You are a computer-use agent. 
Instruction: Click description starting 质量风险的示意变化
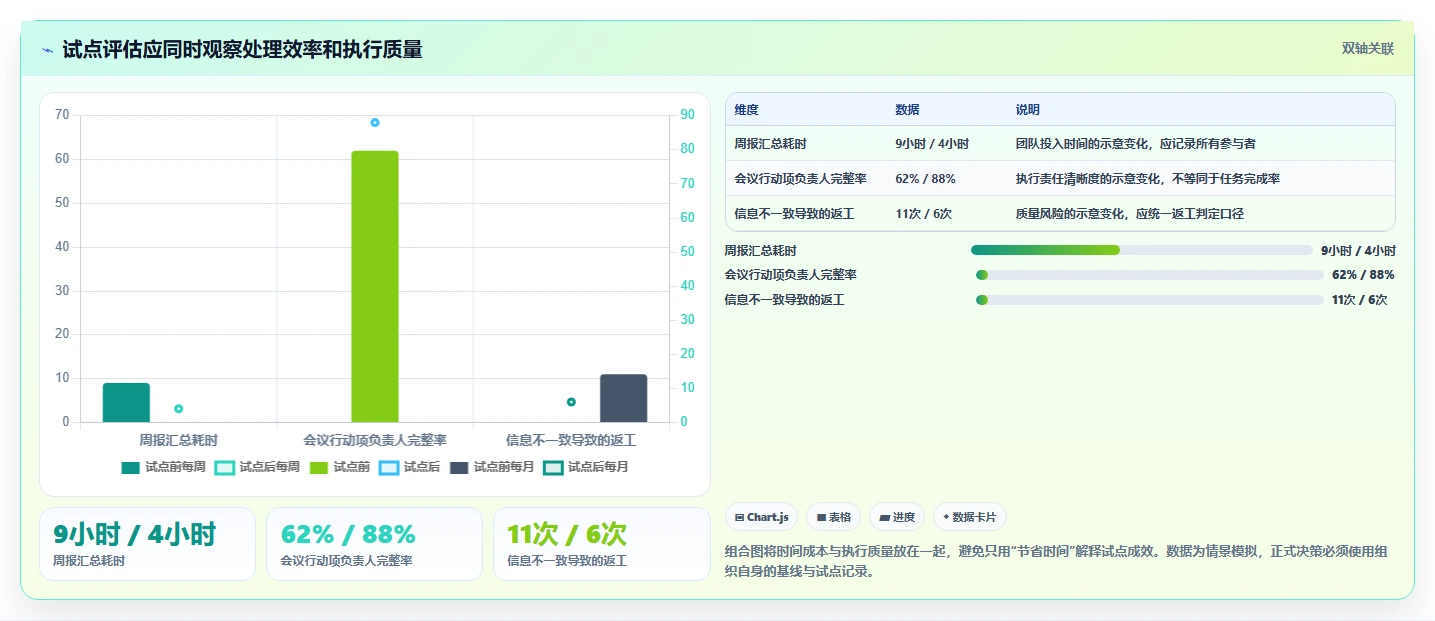[x=1129, y=213]
